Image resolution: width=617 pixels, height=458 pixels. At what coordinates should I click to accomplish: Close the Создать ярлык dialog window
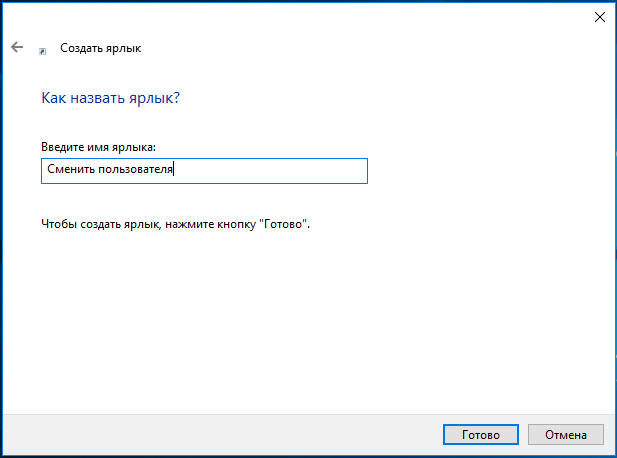[x=600, y=17]
